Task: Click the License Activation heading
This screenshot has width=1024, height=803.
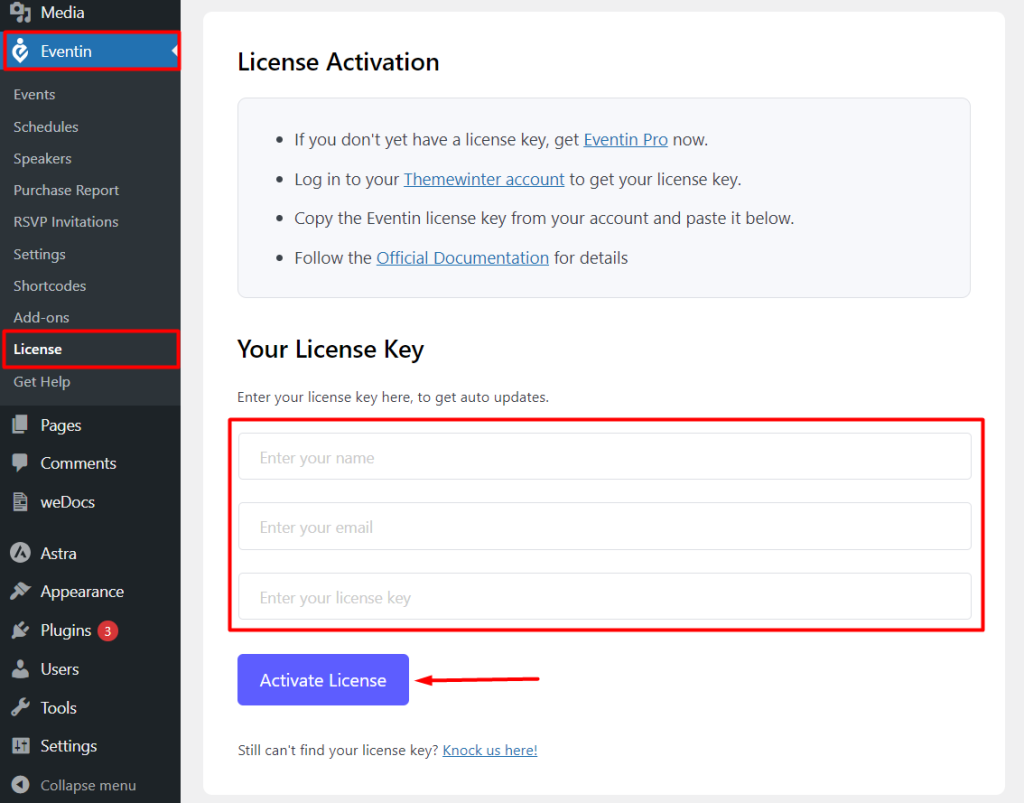Action: click(338, 61)
